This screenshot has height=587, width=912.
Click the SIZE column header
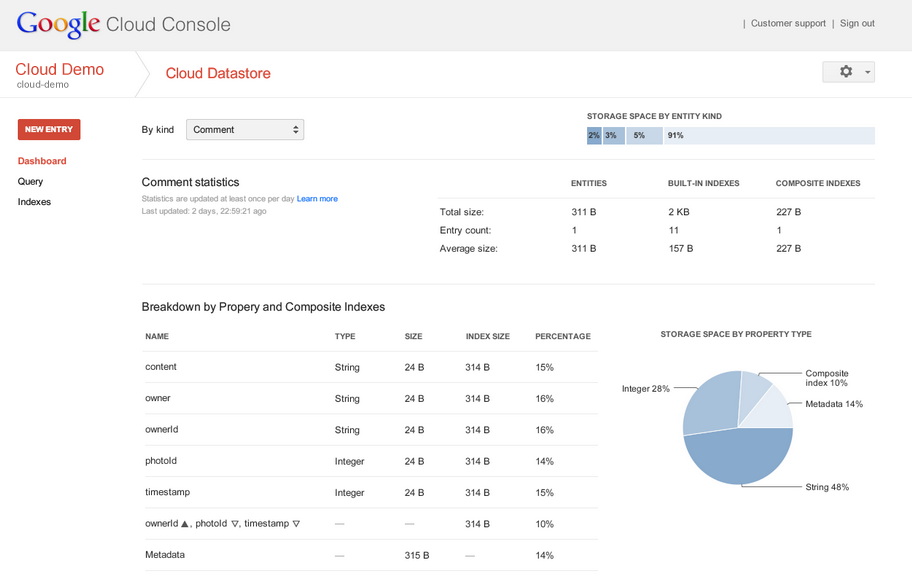414,336
